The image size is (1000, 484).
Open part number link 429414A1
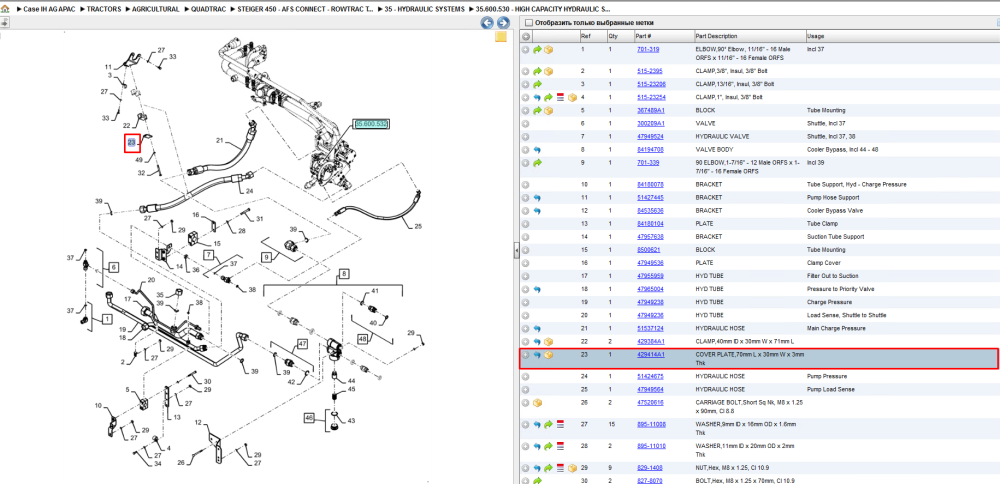[651, 355]
